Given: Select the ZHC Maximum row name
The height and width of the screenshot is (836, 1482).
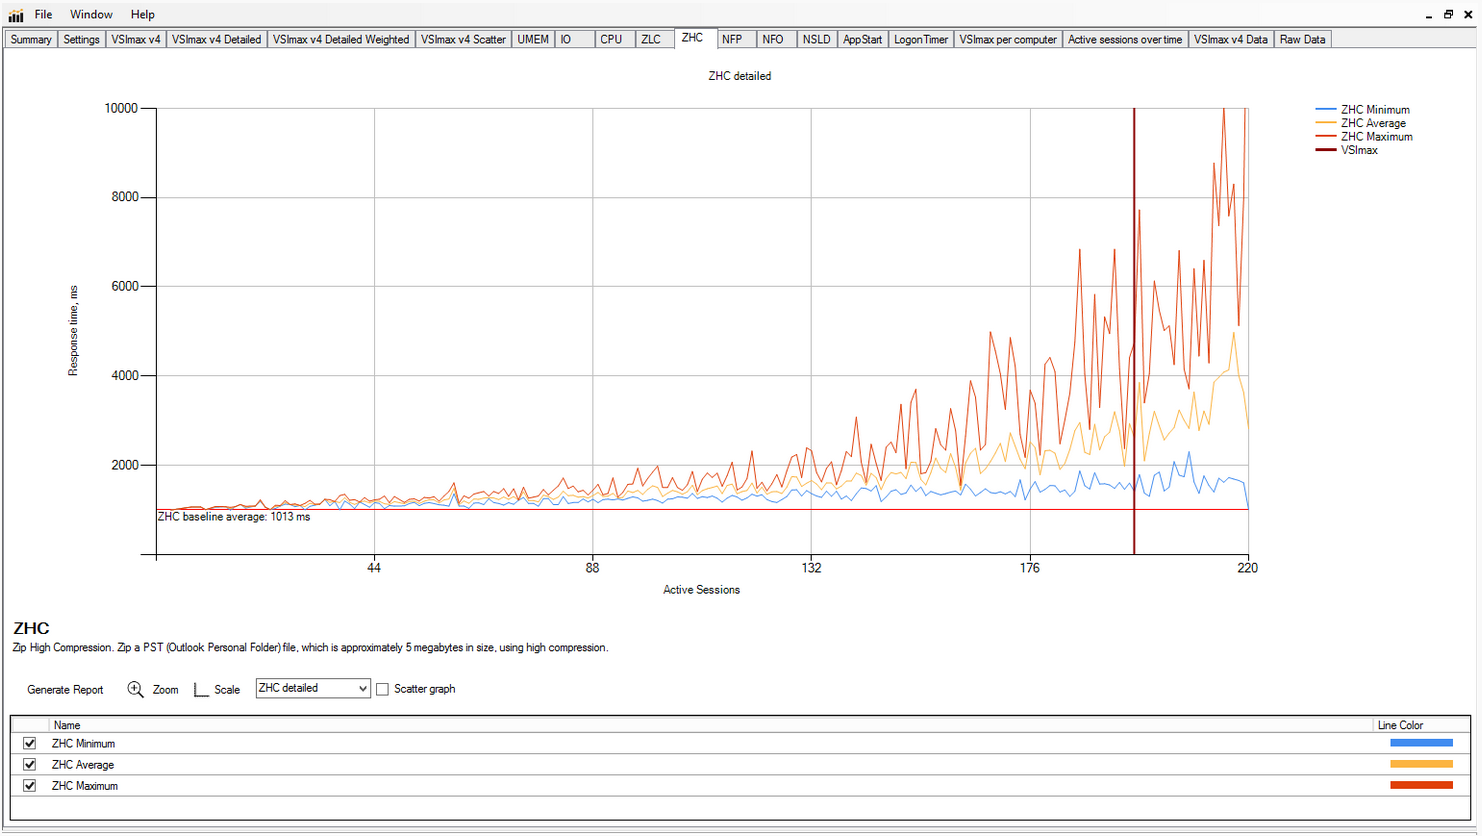Looking at the screenshot, I should (x=84, y=786).
